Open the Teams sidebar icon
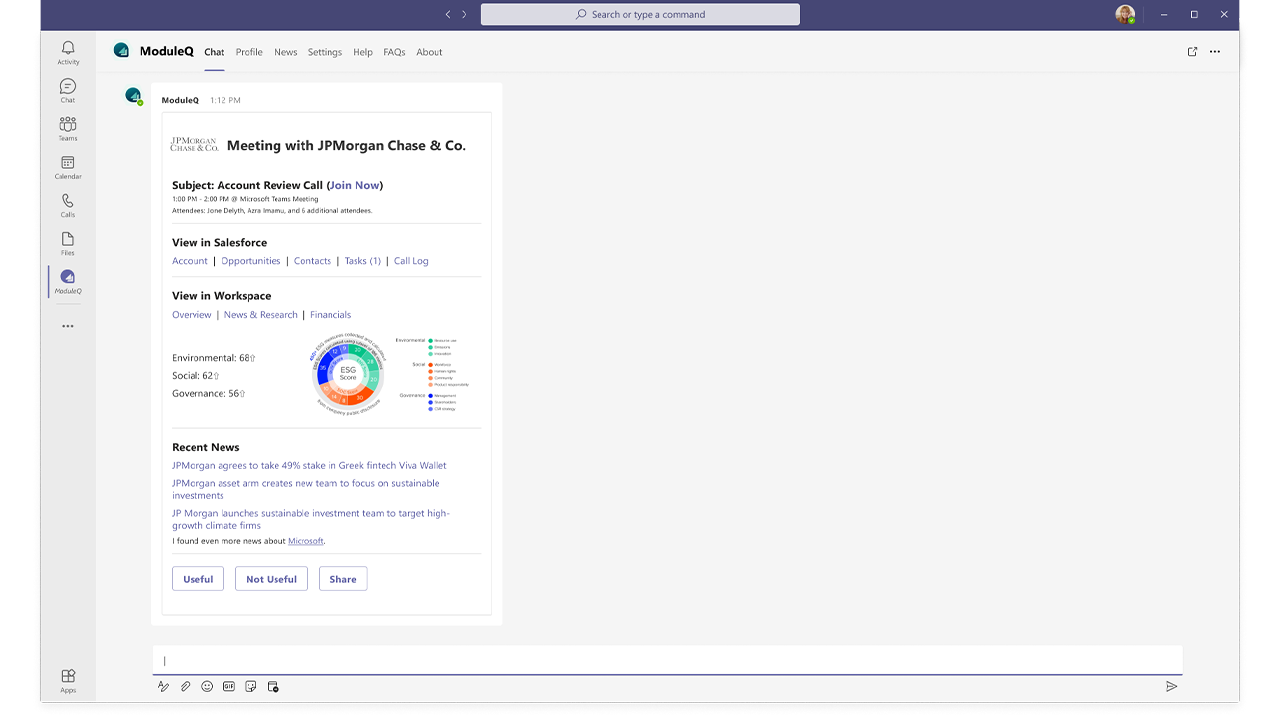 pos(68,129)
